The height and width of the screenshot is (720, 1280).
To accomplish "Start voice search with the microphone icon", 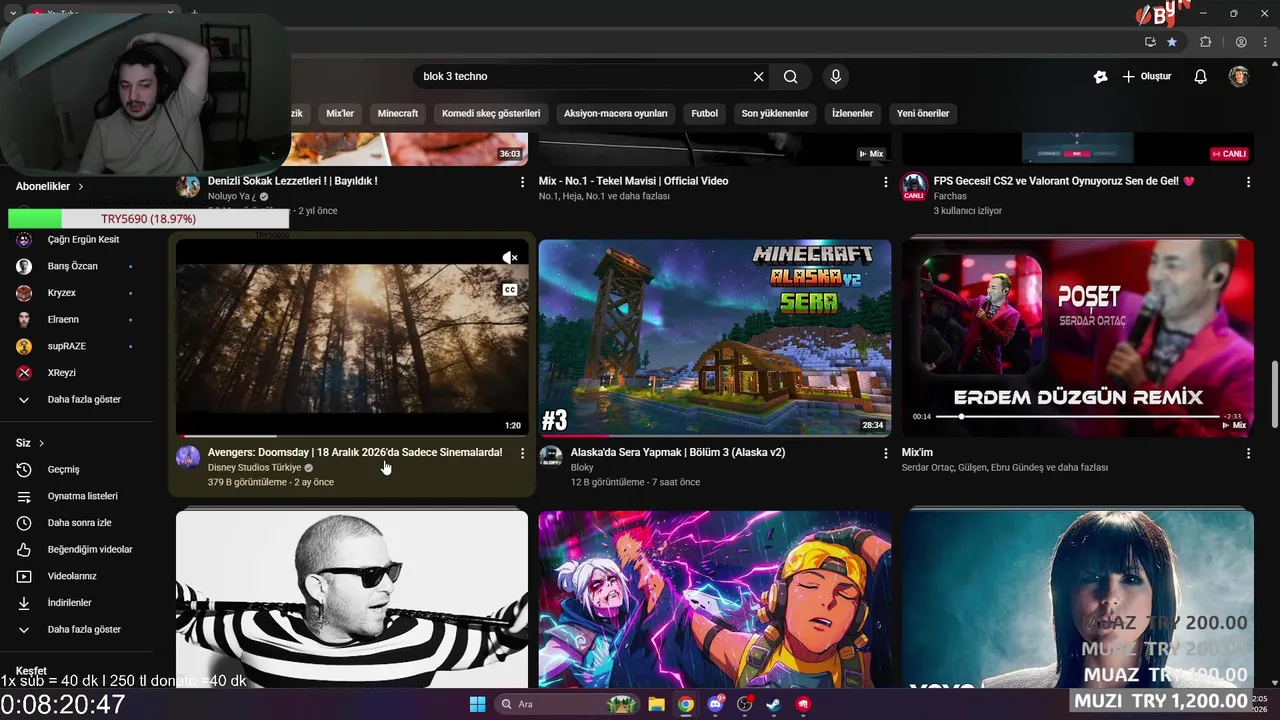I will 836,76.
